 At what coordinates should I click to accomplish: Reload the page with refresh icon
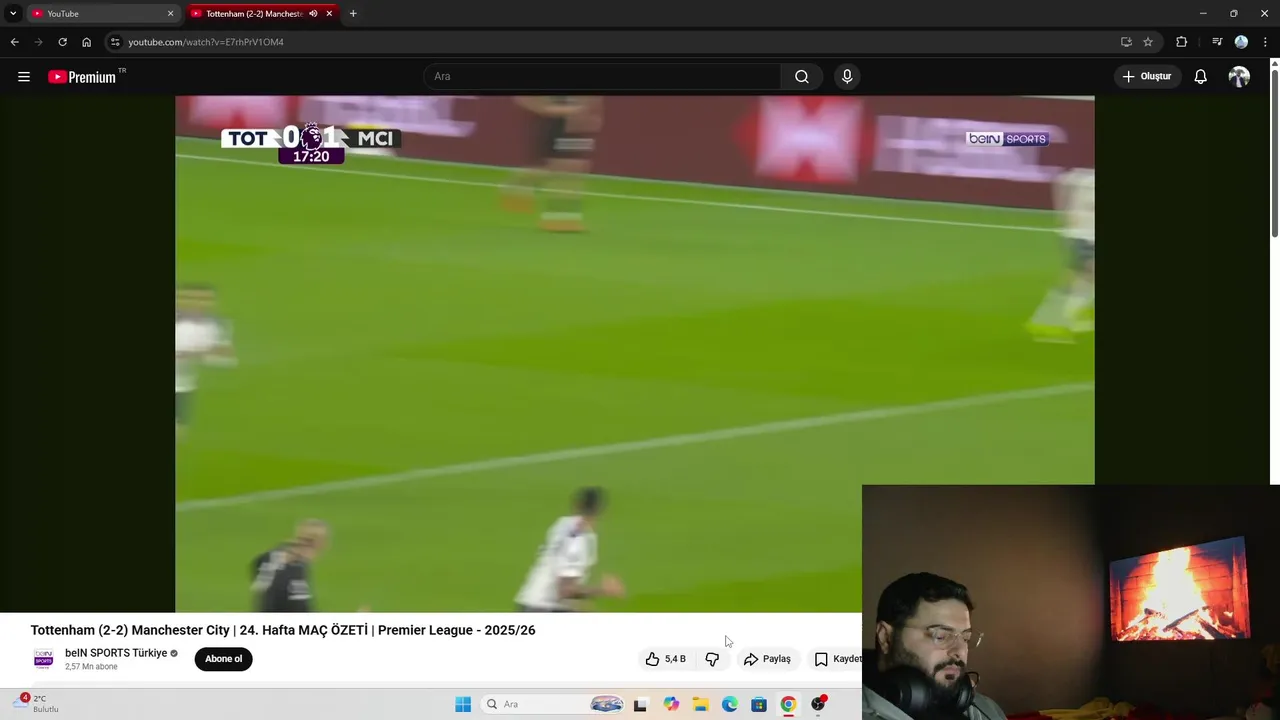coord(62,42)
